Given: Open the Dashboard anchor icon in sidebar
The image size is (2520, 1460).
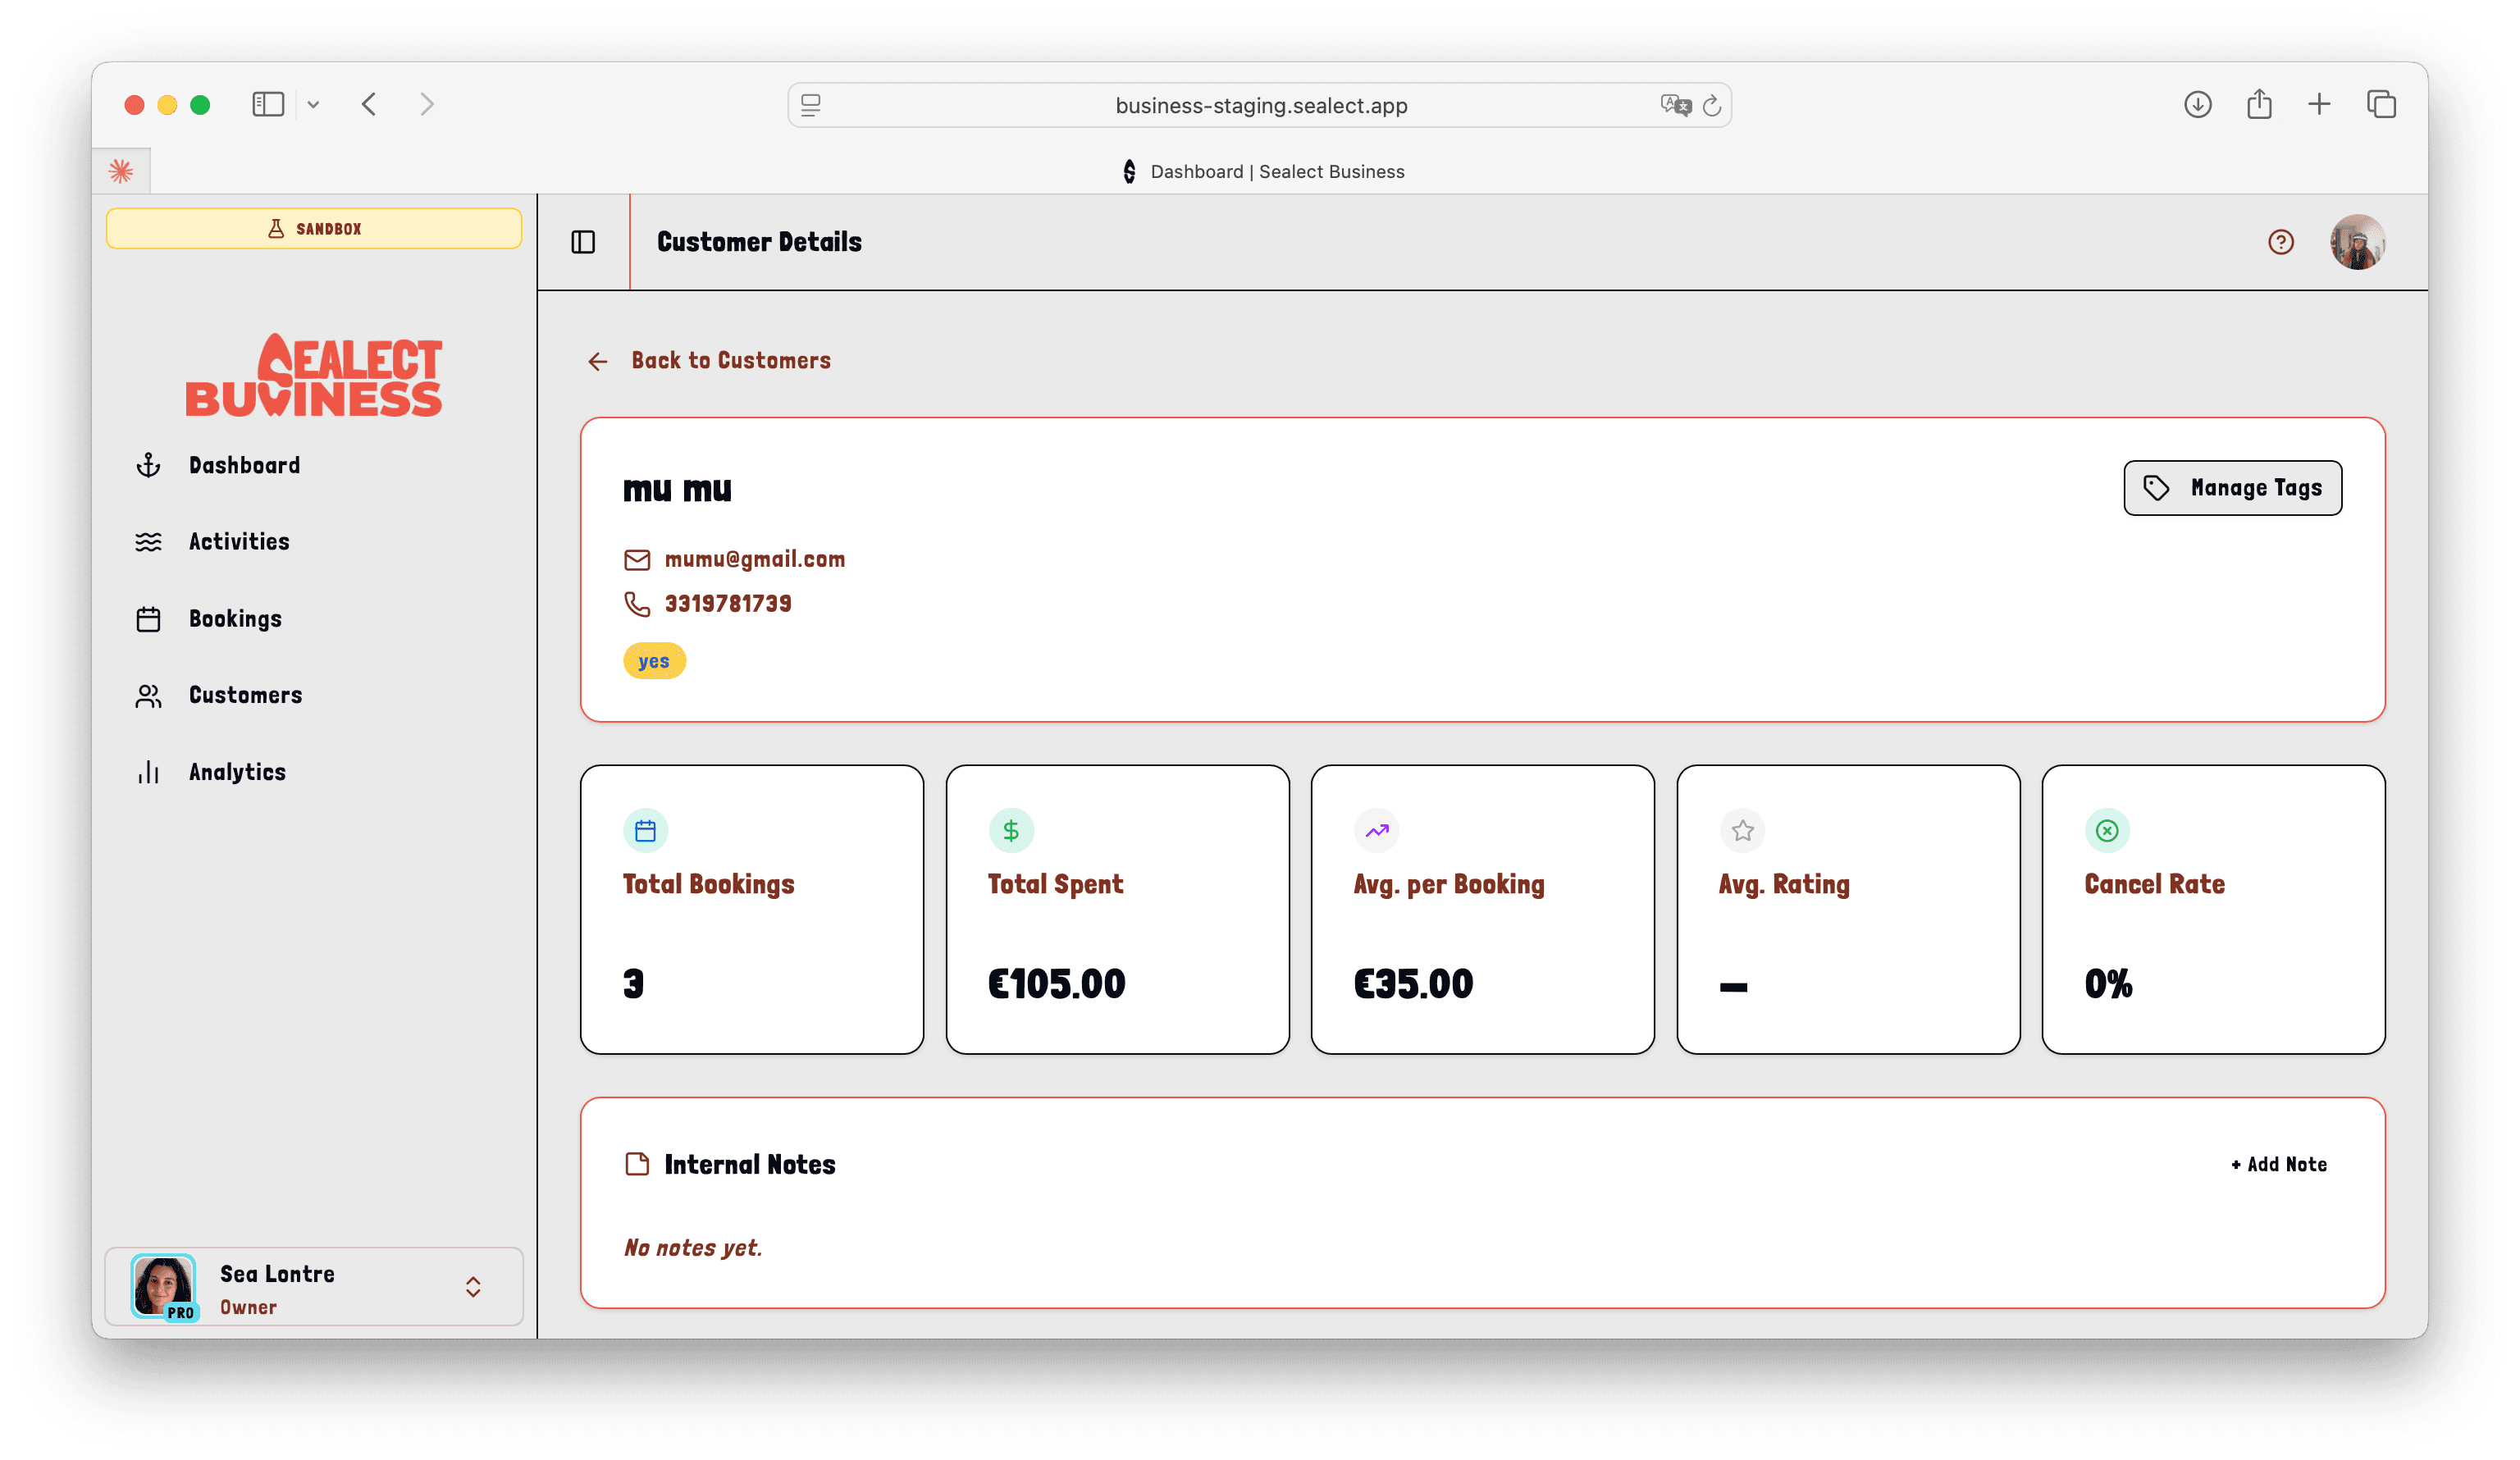Looking at the screenshot, I should click(148, 464).
